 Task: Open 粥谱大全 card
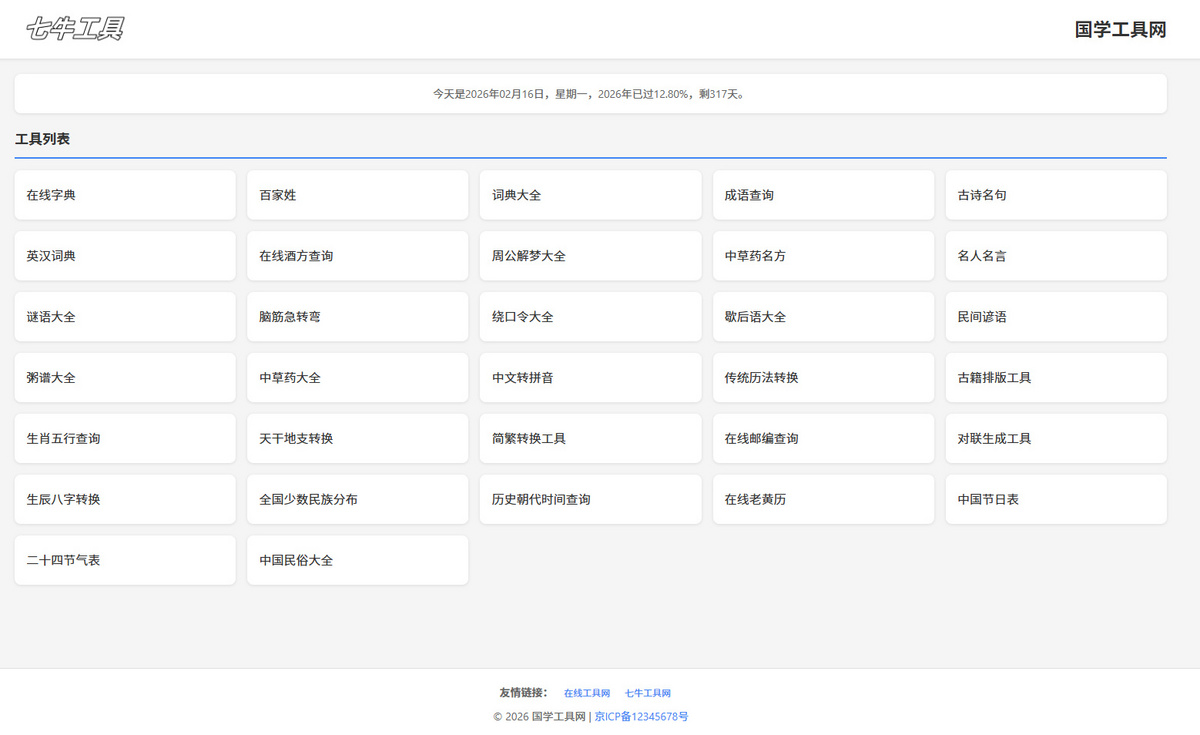click(125, 378)
